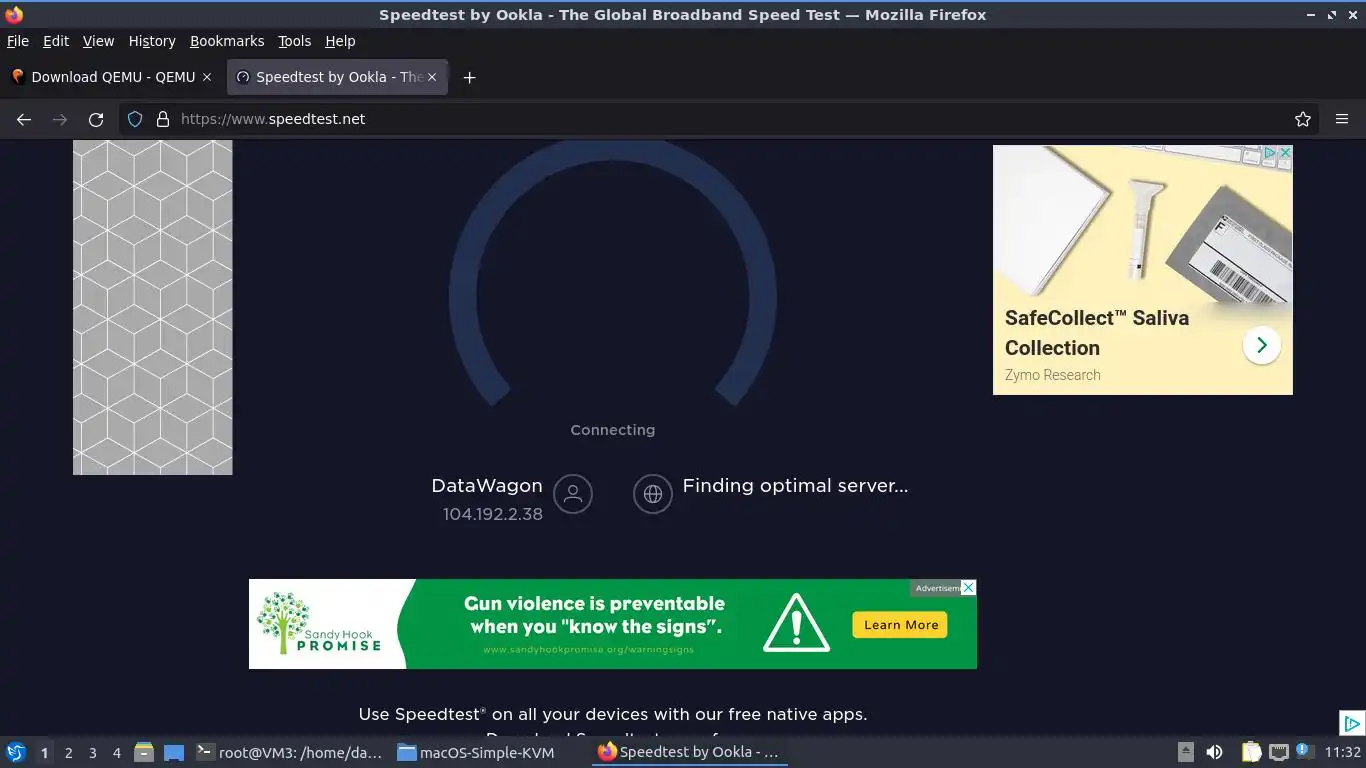Click the padlock site security icon
1366x768 pixels.
point(163,119)
